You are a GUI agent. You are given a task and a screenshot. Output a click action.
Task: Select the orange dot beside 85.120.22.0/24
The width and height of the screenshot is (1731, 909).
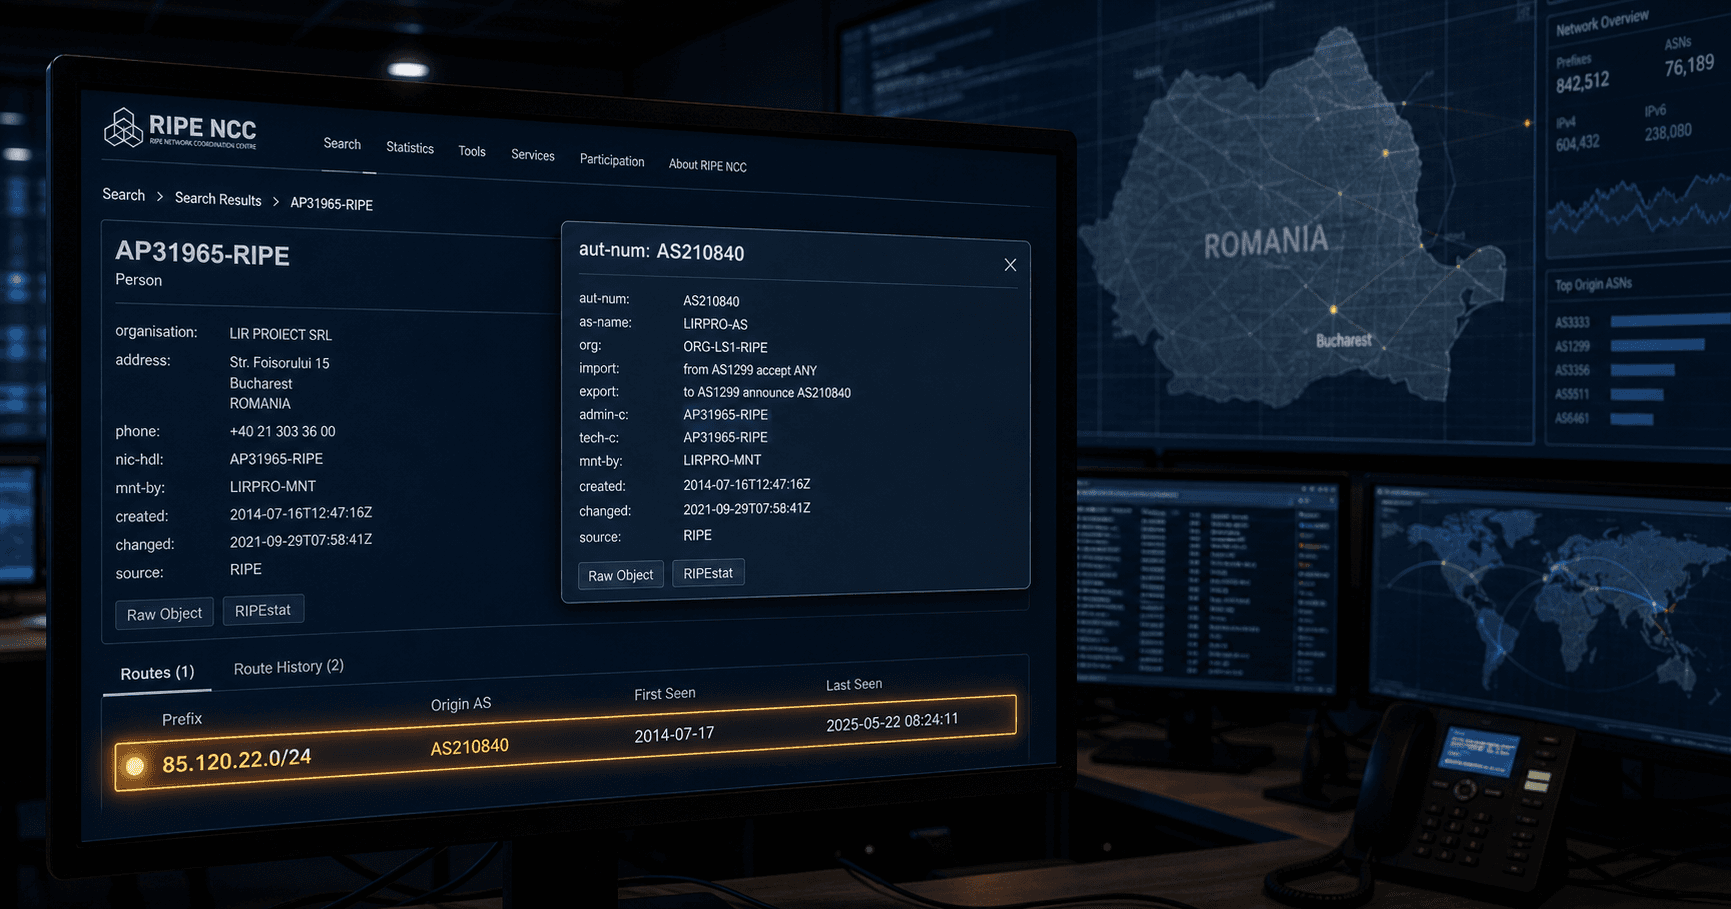pyautogui.click(x=135, y=766)
